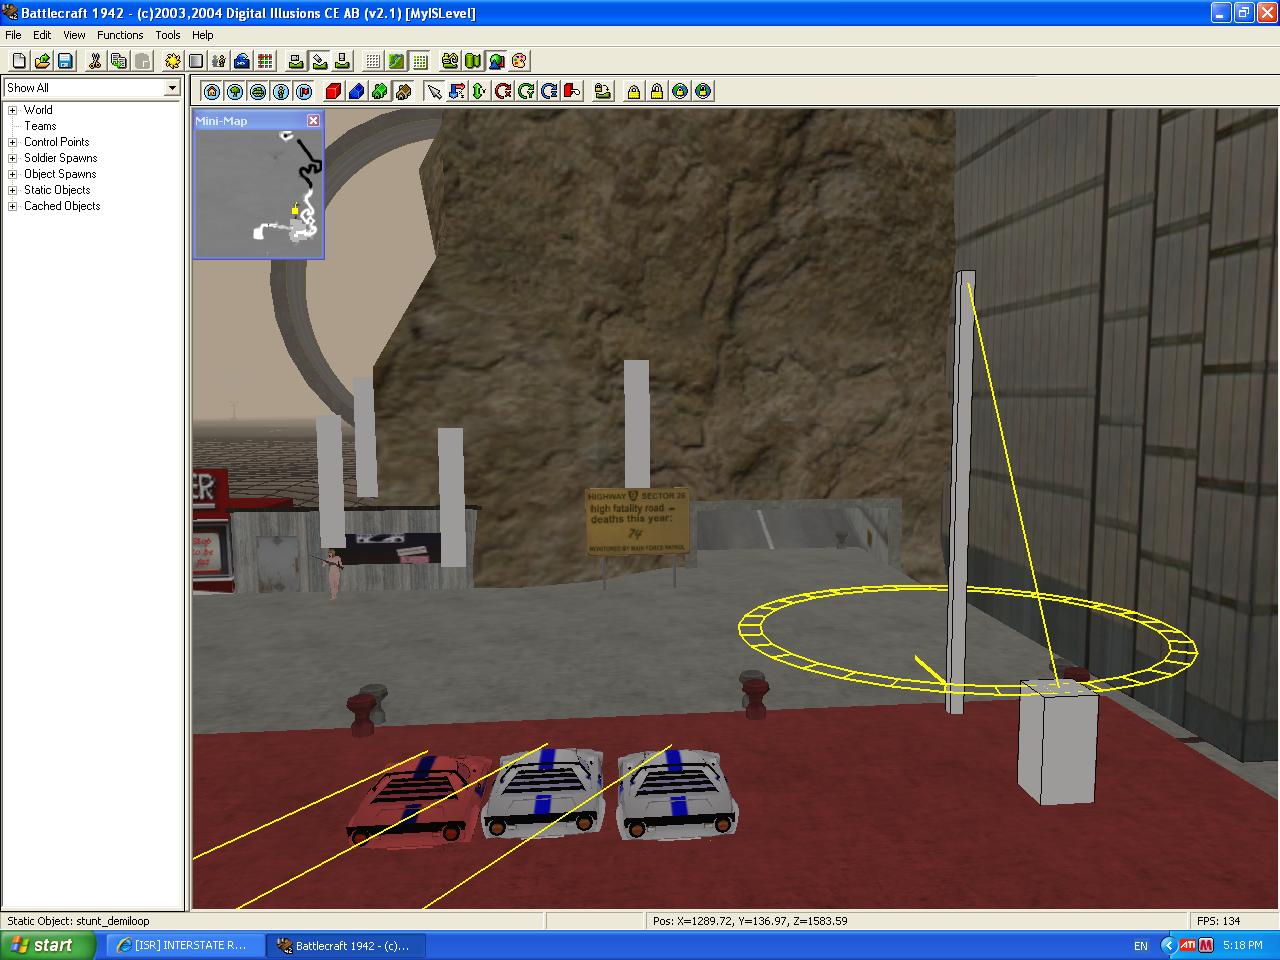Open lighting settings via the sun icon

173,61
